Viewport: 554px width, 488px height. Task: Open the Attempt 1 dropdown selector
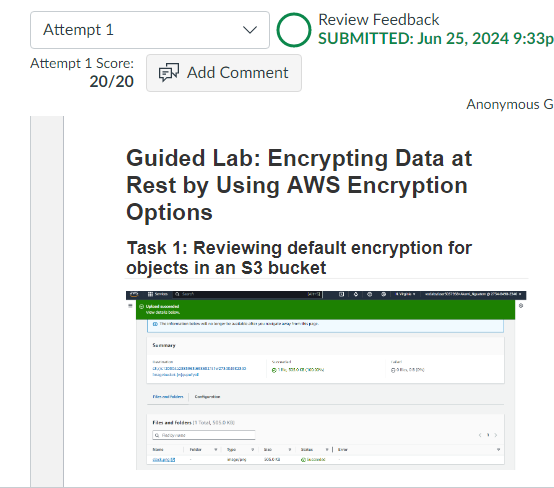click(150, 30)
